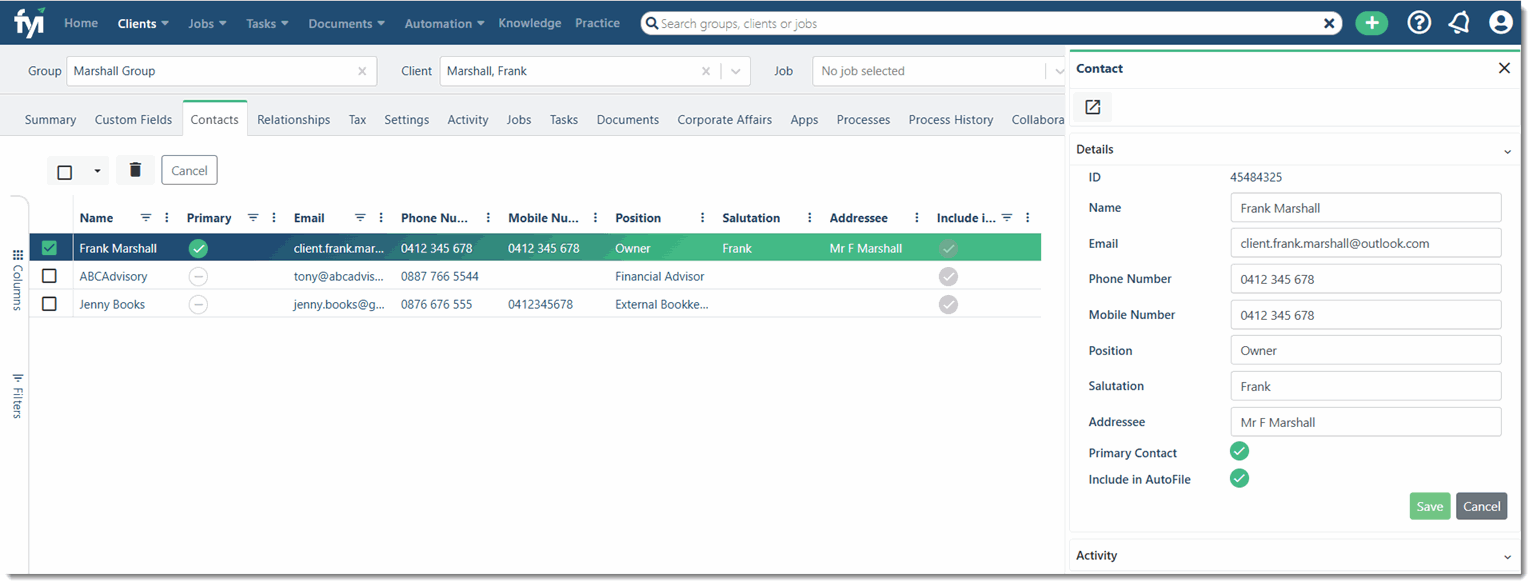Open the ABCAdvisory contact link
This screenshot has width=1533, height=586.
(113, 276)
